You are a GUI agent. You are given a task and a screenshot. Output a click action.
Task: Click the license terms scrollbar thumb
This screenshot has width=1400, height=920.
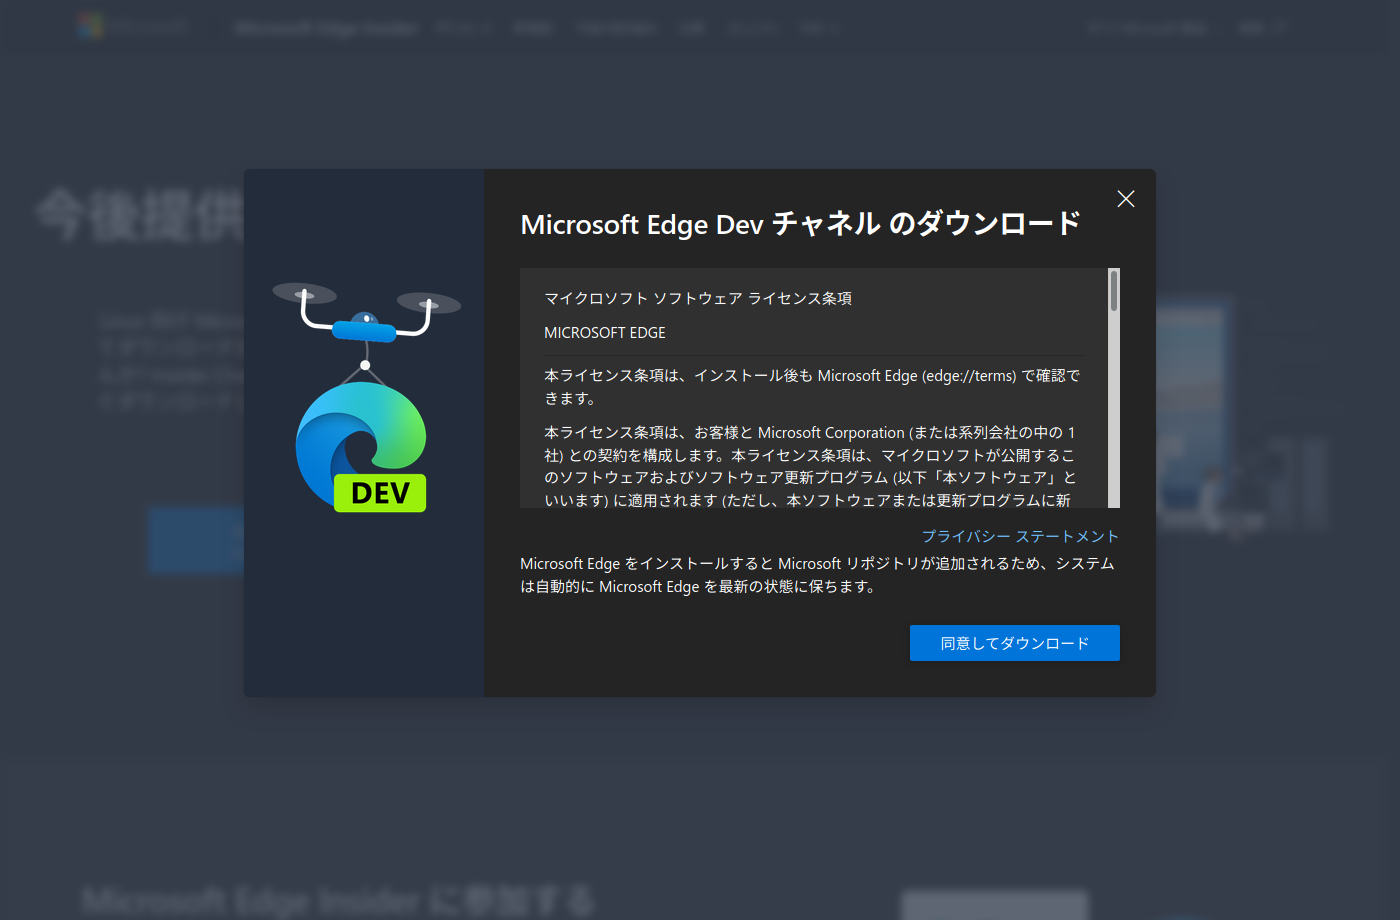pos(1113,291)
